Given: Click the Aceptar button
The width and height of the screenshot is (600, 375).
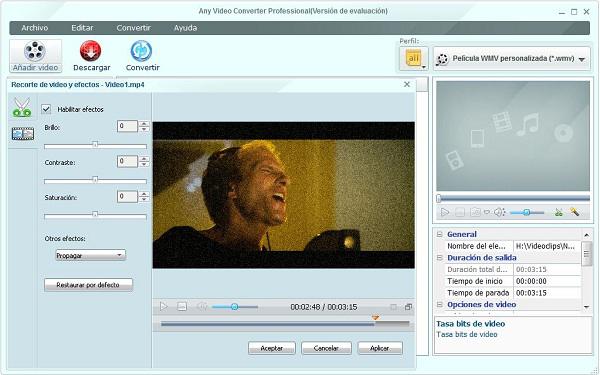Looking at the screenshot, I should pyautogui.click(x=272, y=348).
